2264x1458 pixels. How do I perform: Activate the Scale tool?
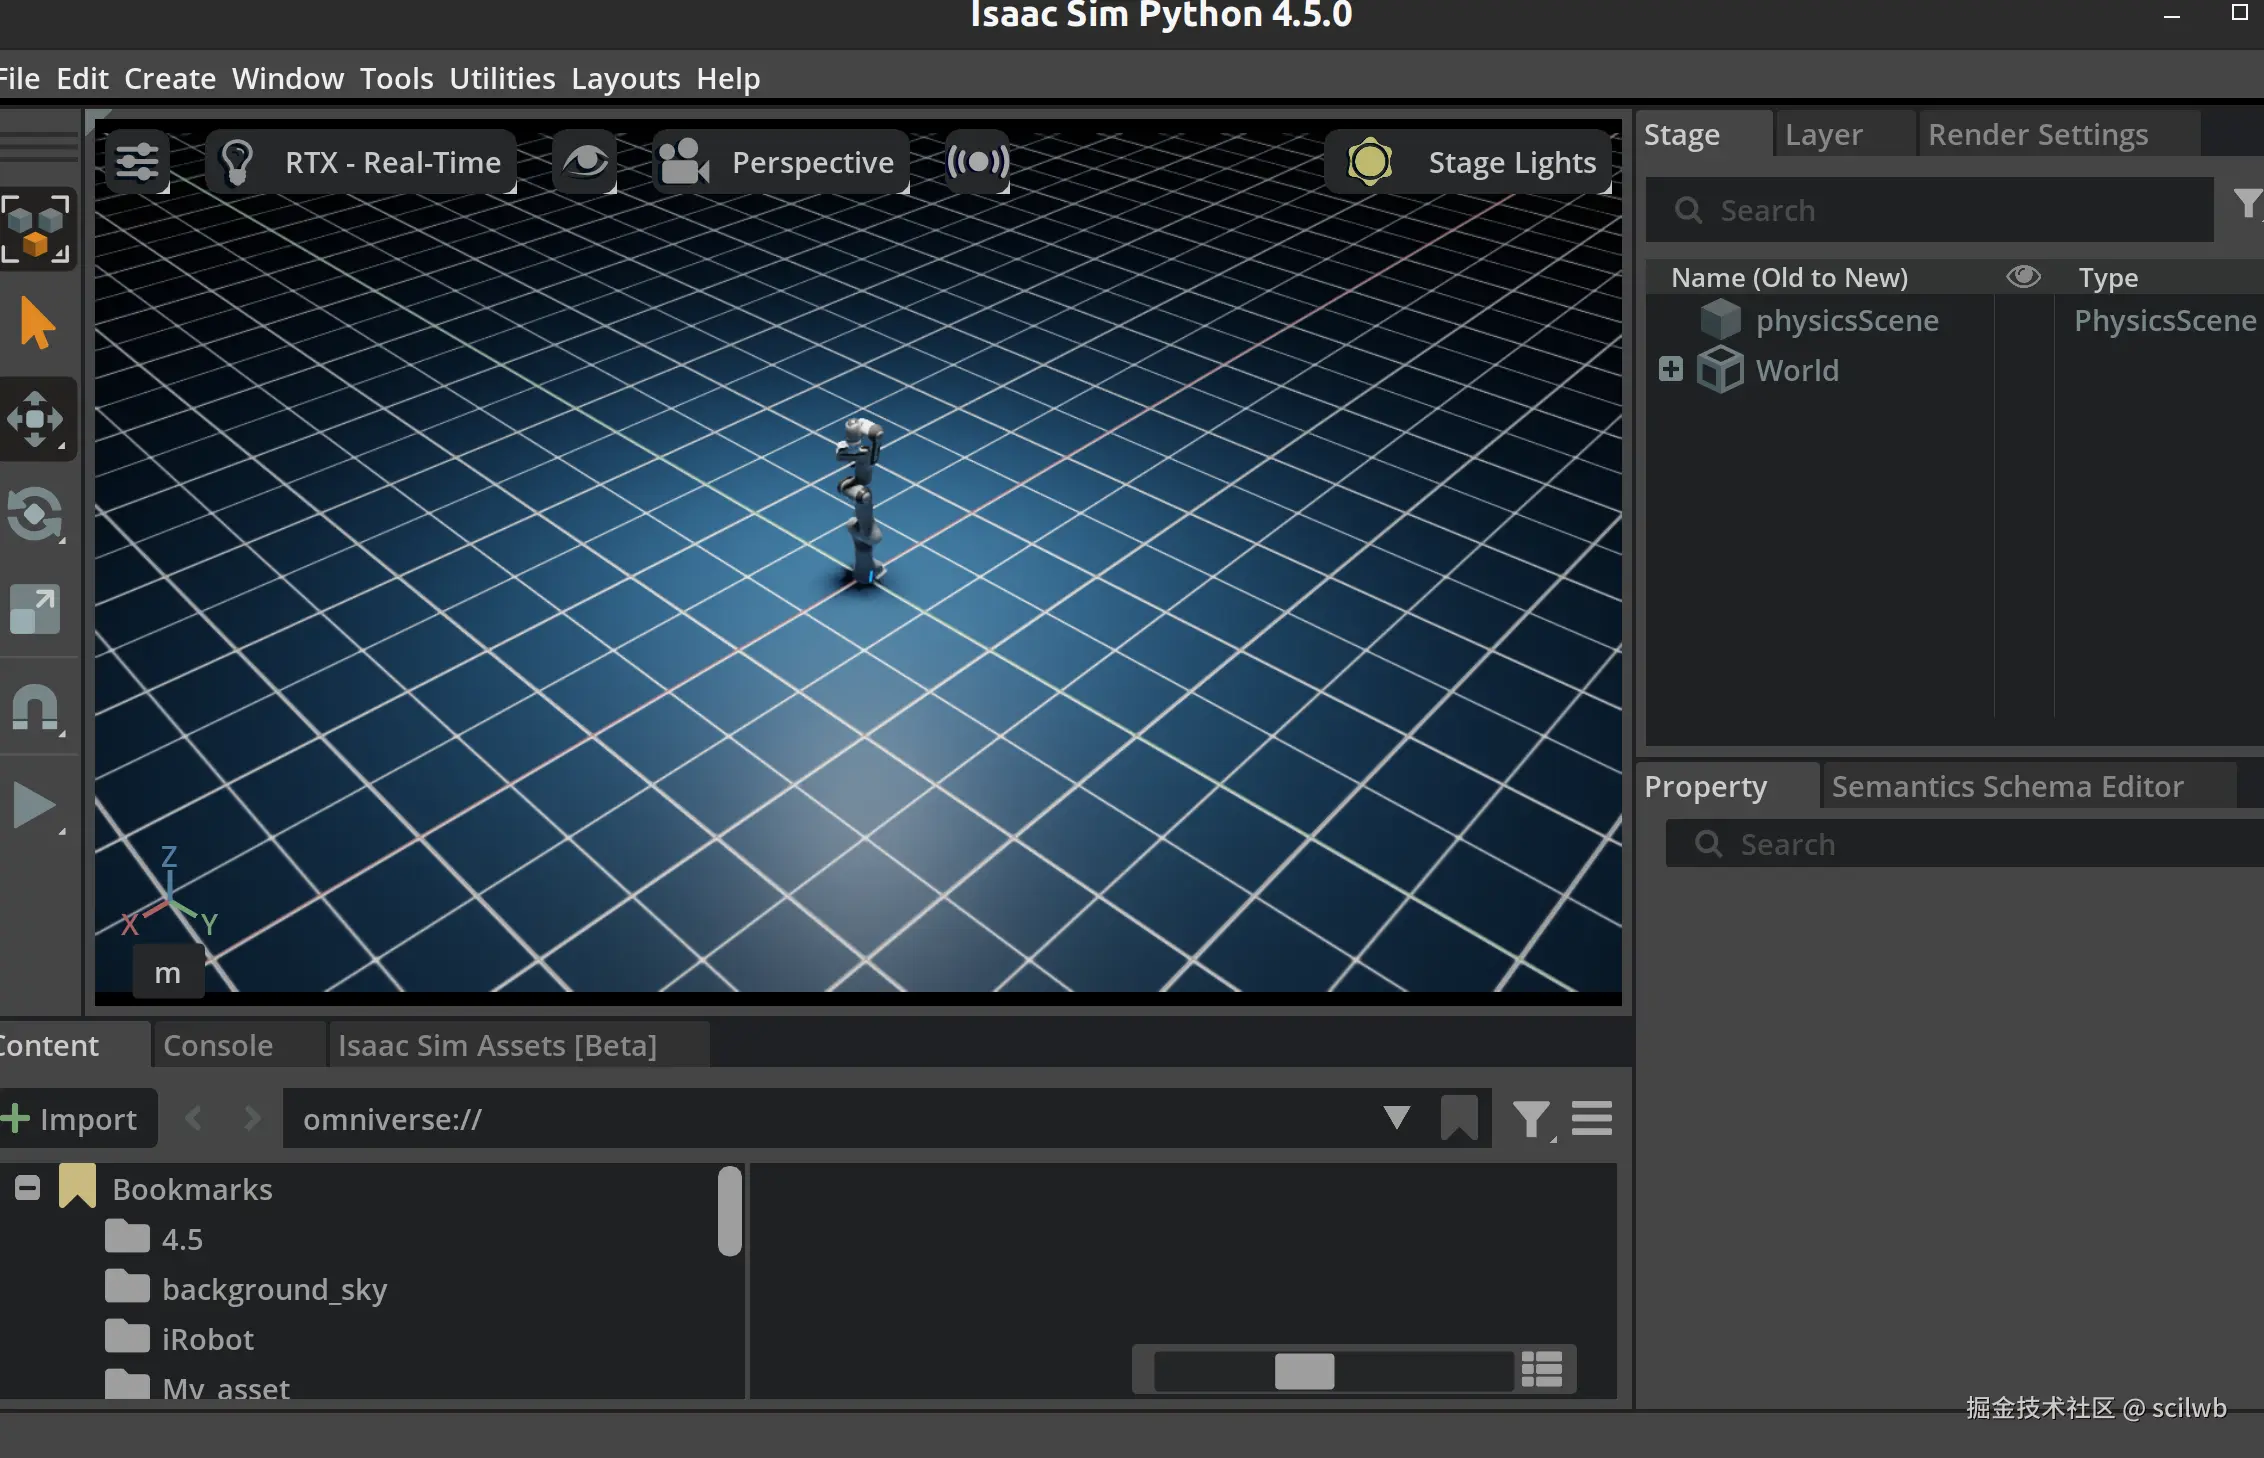(x=36, y=609)
